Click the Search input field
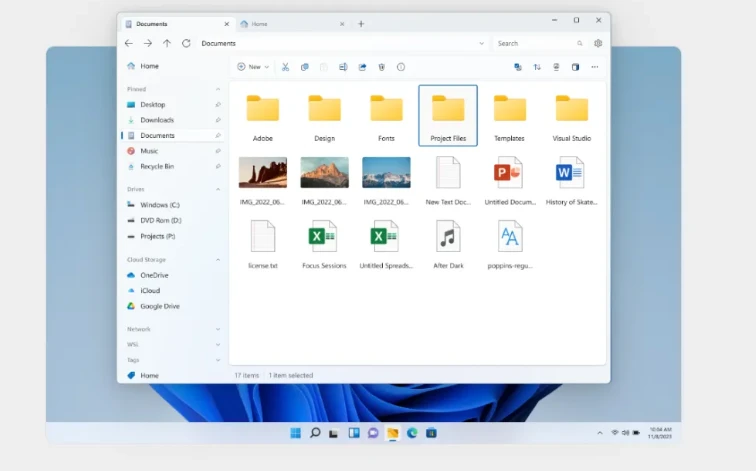 click(540, 43)
